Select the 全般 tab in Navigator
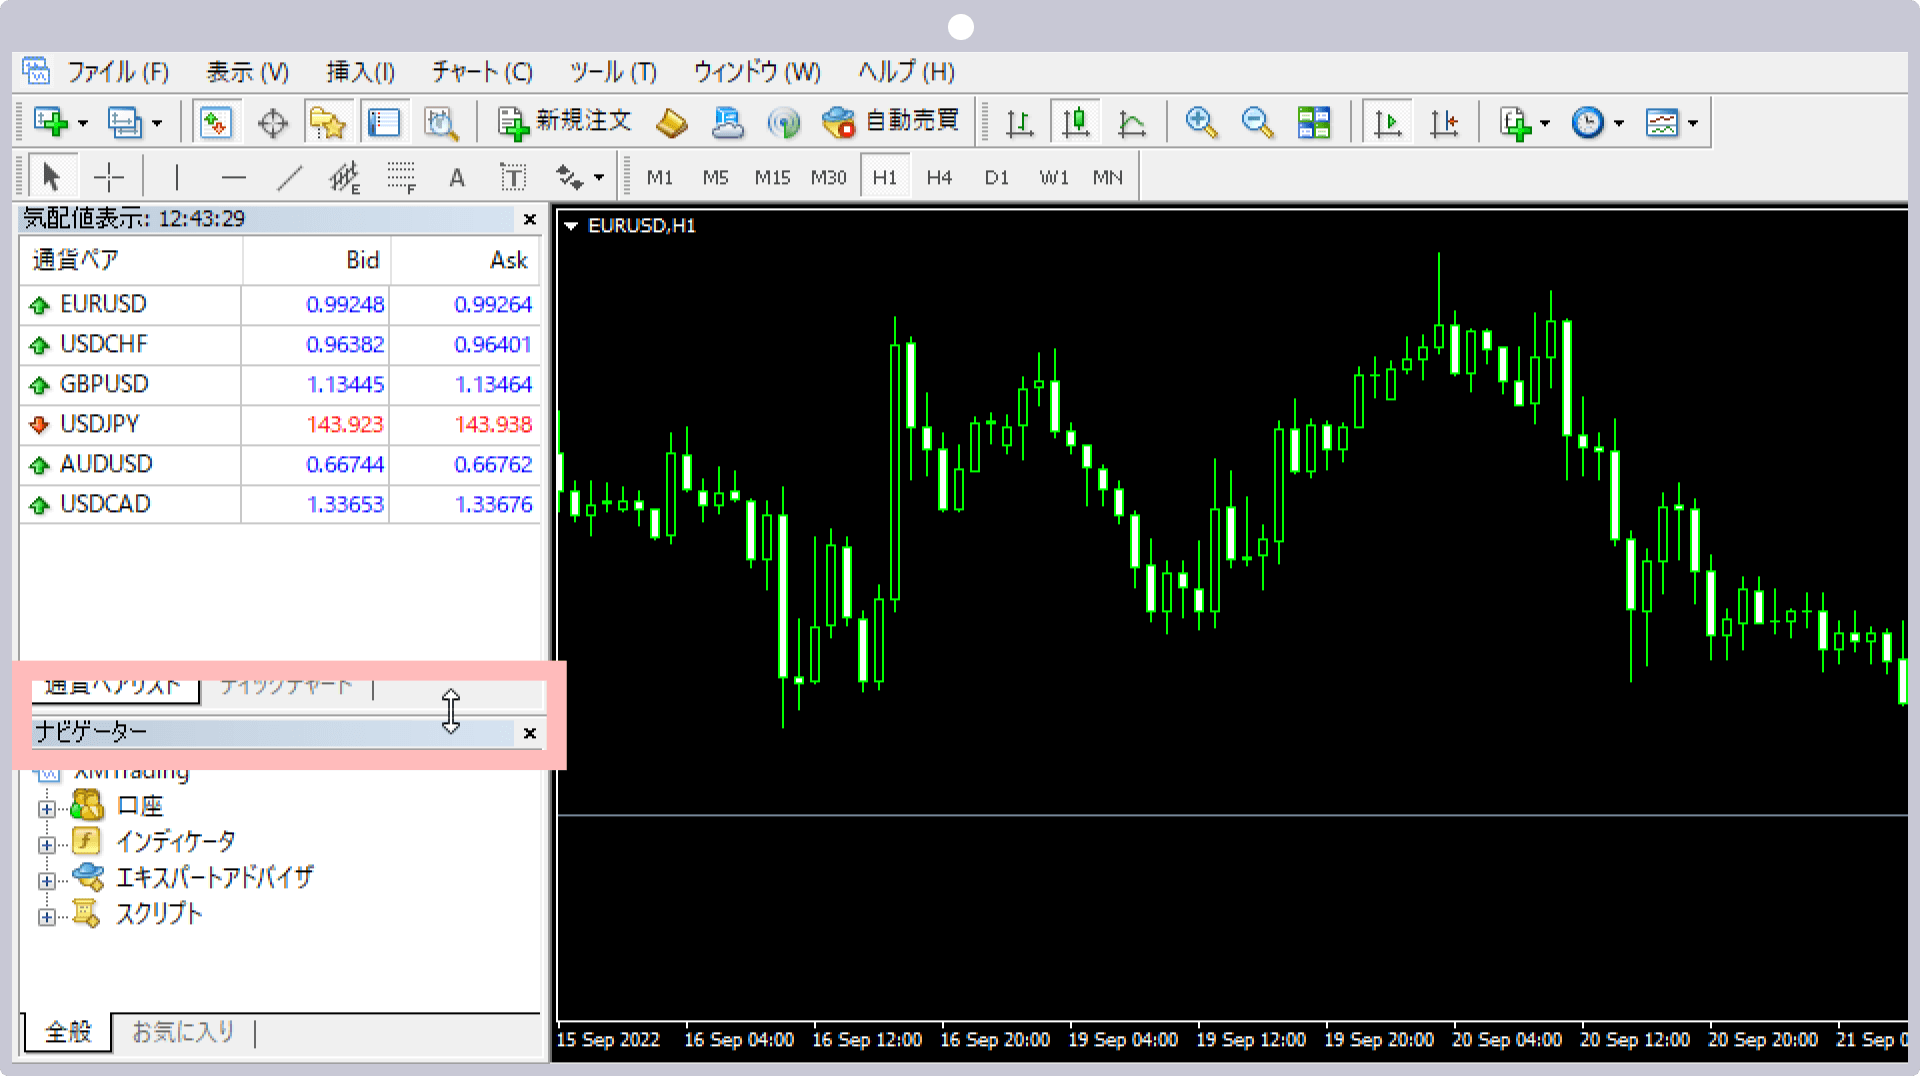This screenshot has width=1920, height=1076. click(68, 1031)
